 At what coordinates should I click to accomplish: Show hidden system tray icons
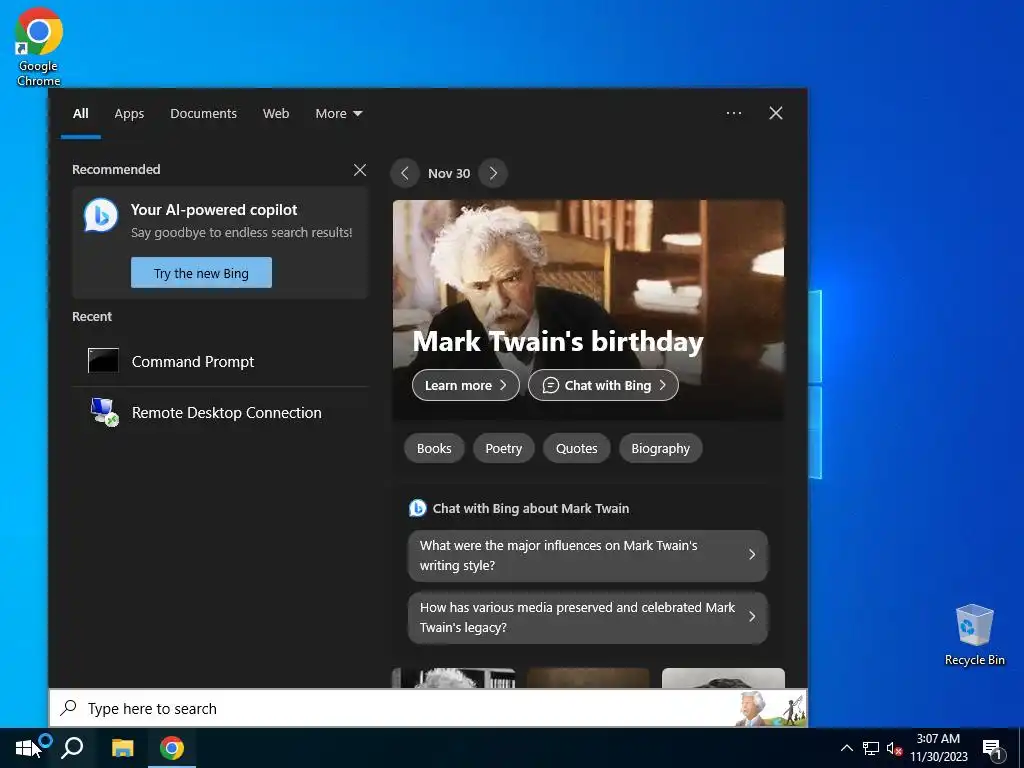click(x=846, y=748)
